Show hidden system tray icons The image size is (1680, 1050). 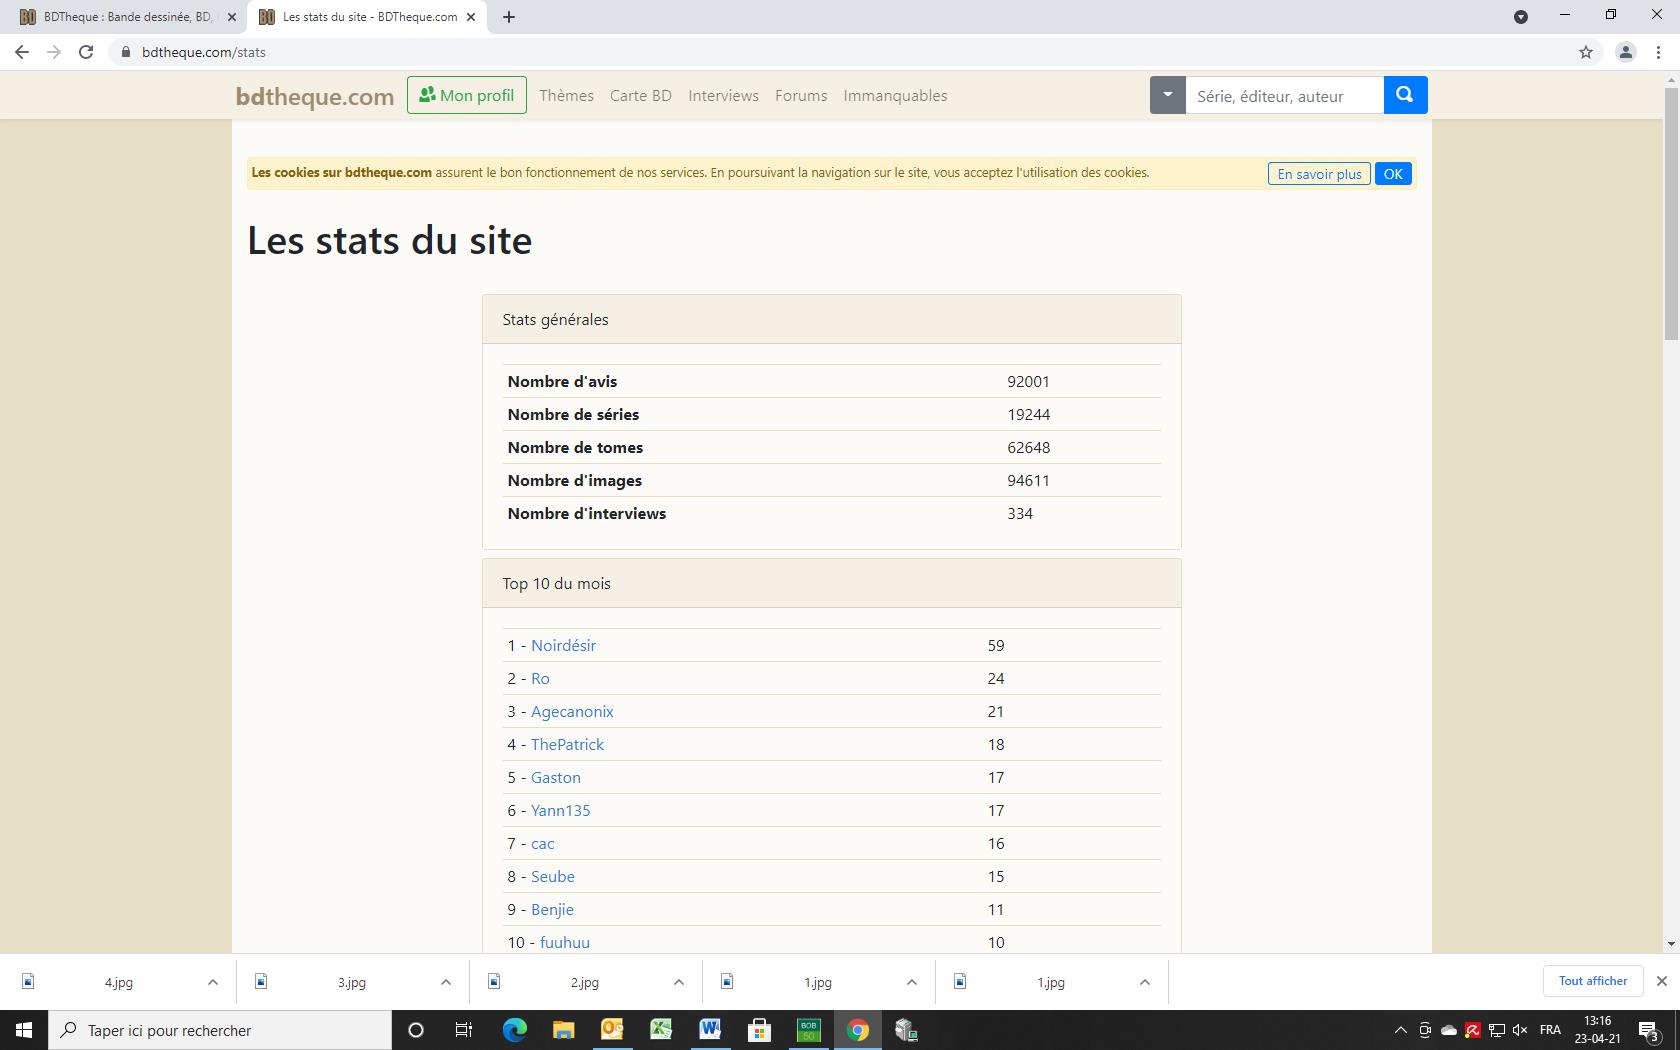click(1400, 1030)
